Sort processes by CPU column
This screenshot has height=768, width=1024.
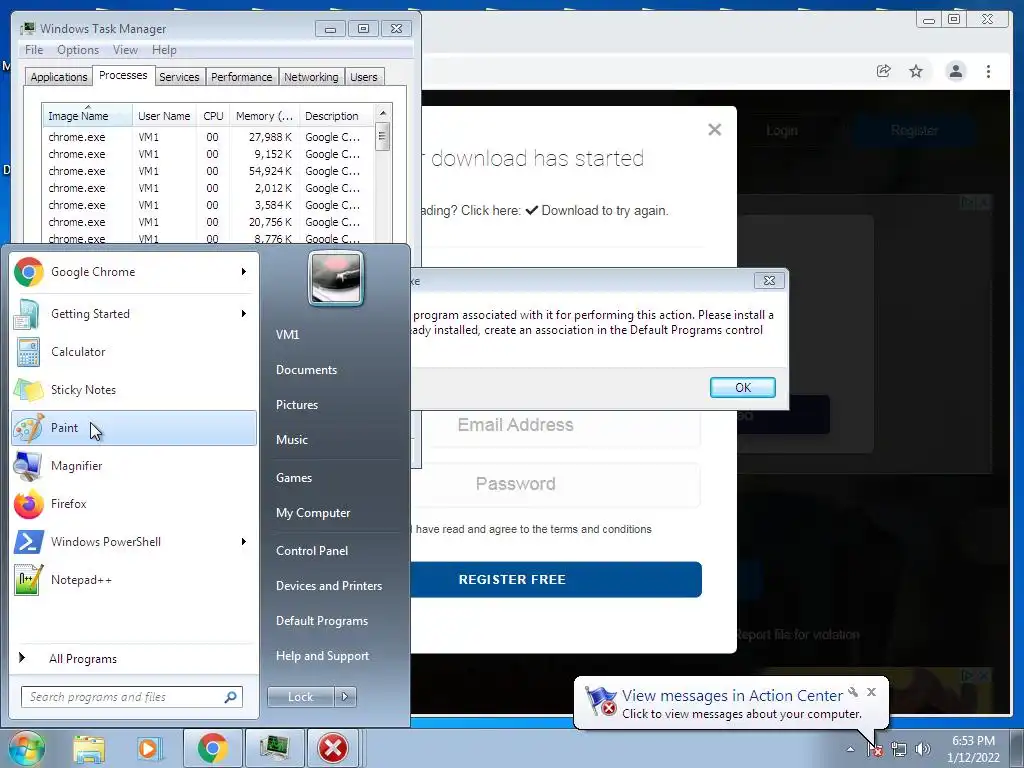[213, 116]
